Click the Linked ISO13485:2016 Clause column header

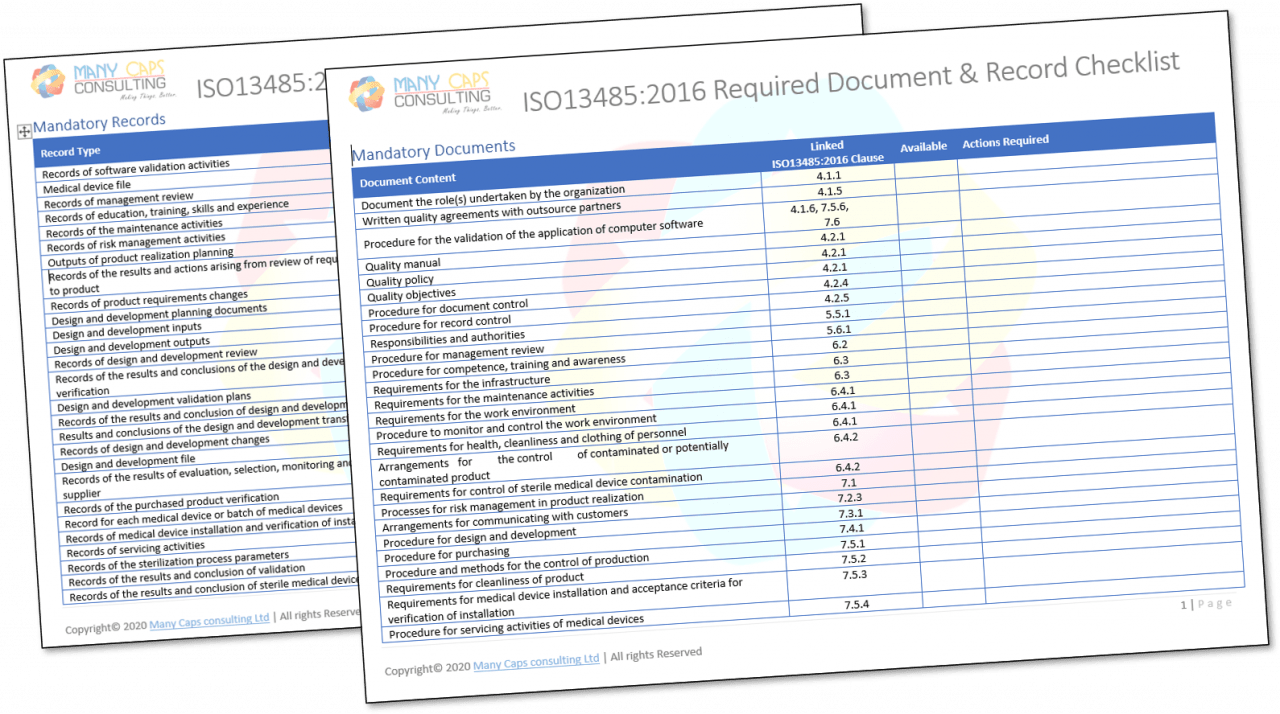826,151
